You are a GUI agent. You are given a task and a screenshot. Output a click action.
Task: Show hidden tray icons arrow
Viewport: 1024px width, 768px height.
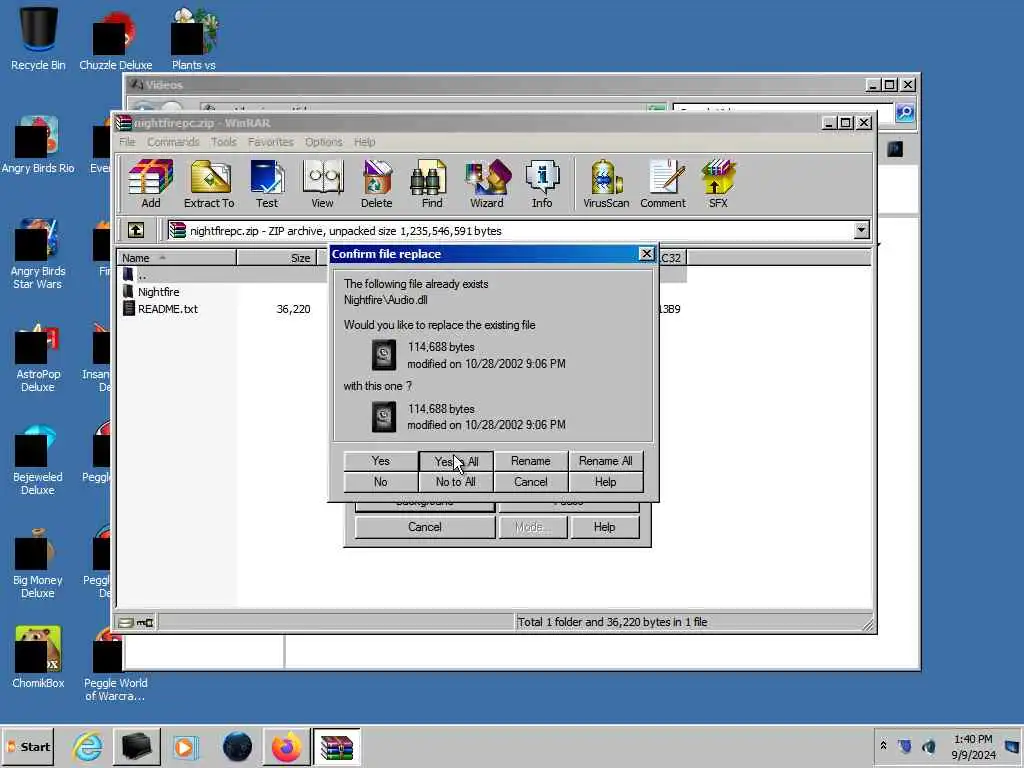point(883,745)
